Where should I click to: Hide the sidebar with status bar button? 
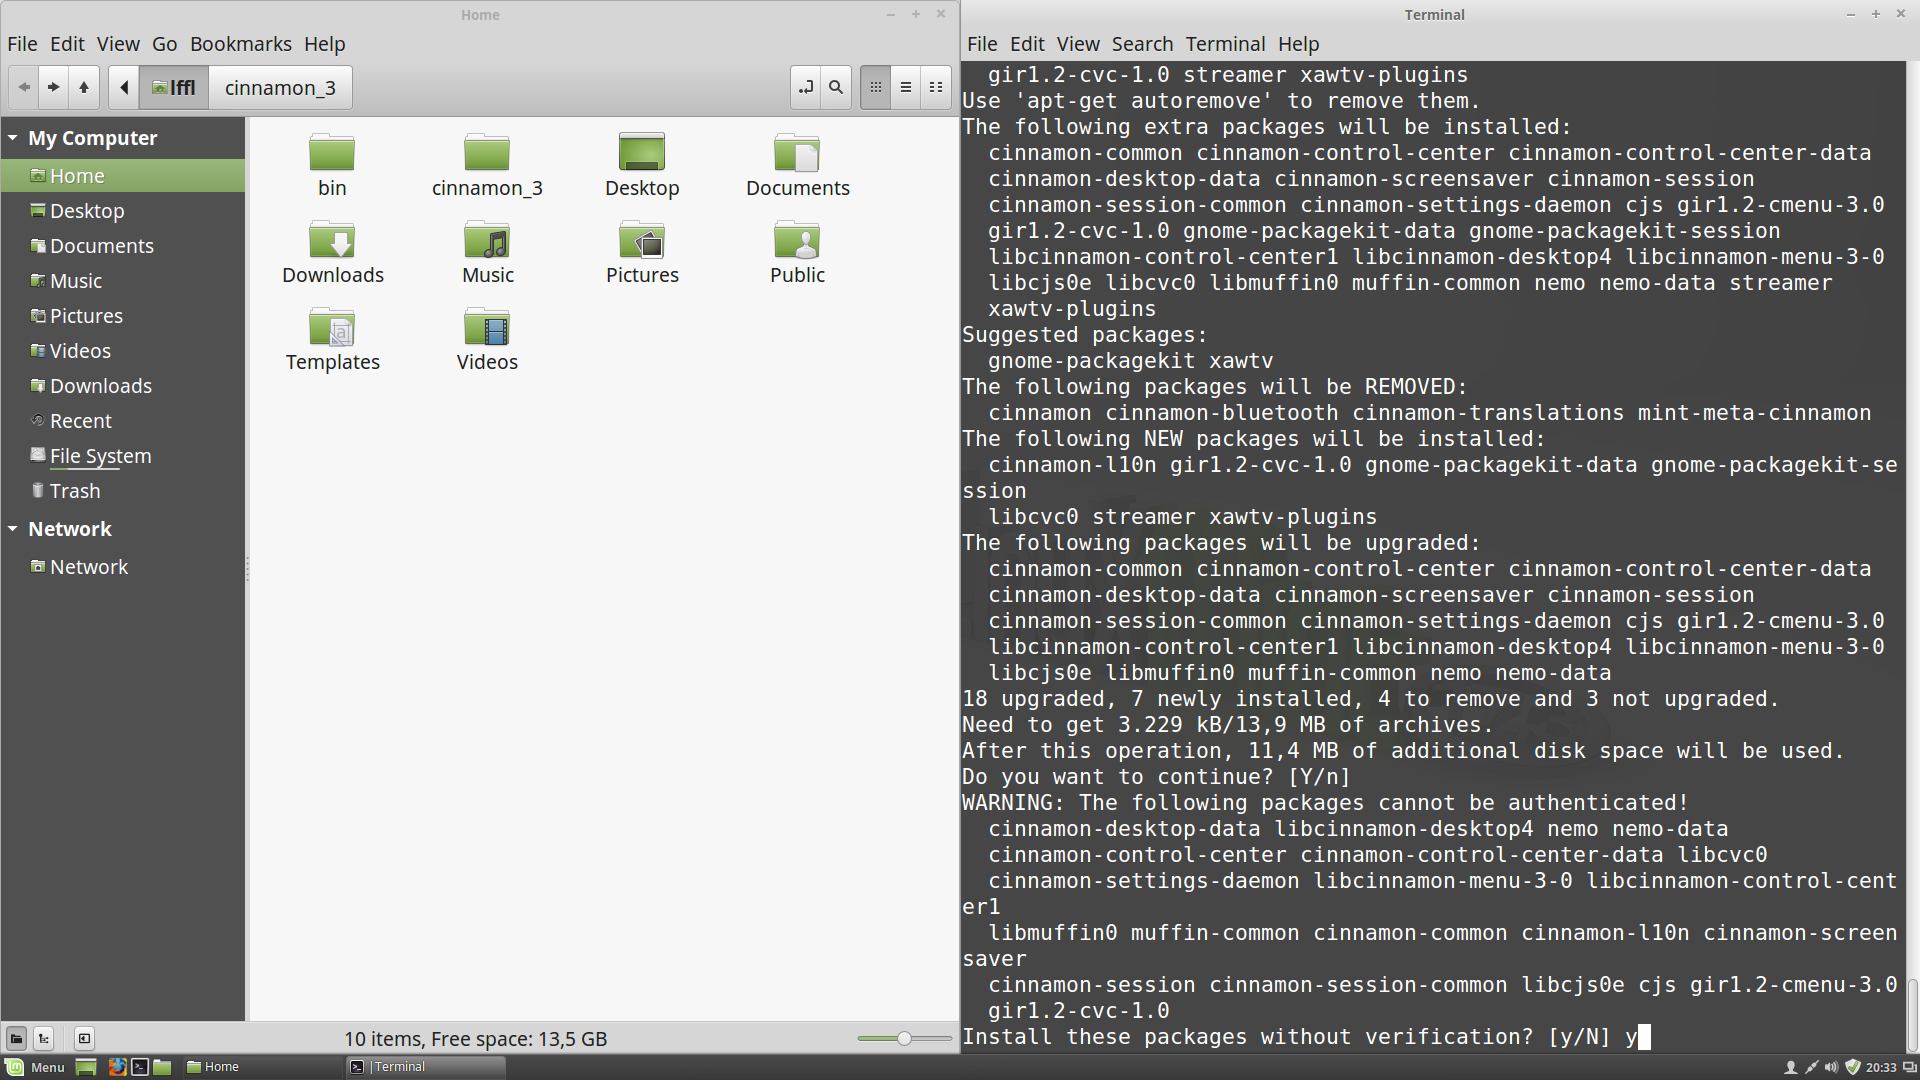click(84, 1038)
